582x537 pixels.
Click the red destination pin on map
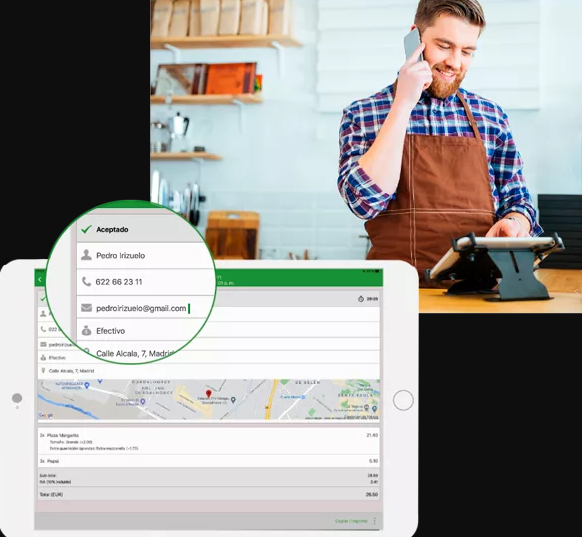pos(209,394)
